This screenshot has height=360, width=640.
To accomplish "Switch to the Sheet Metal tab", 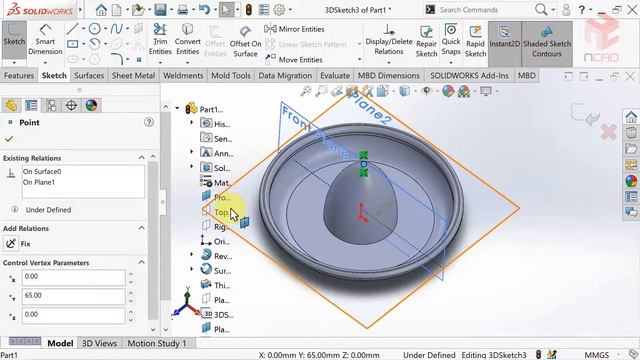I will (x=133, y=76).
